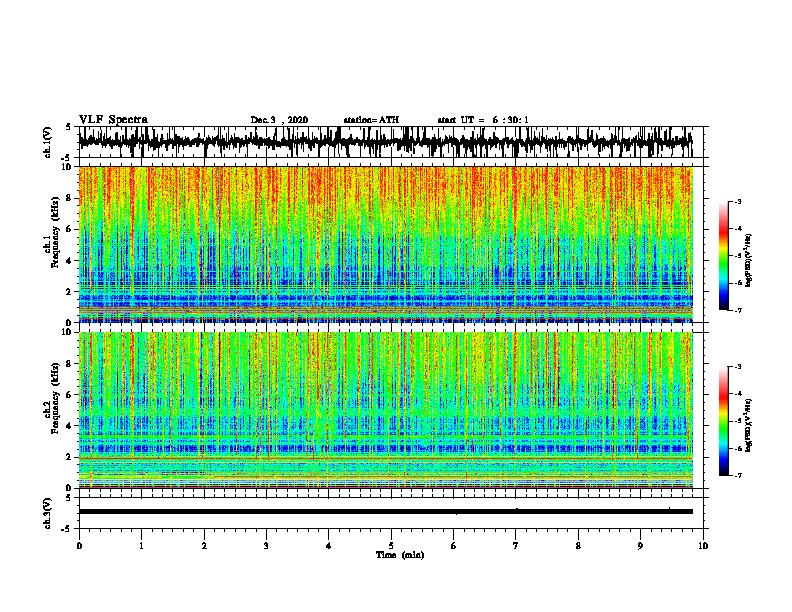Click the "10" kHz tick of ch.1 spectrogram
Viewport: 792px width, 612px height.
click(x=68, y=167)
